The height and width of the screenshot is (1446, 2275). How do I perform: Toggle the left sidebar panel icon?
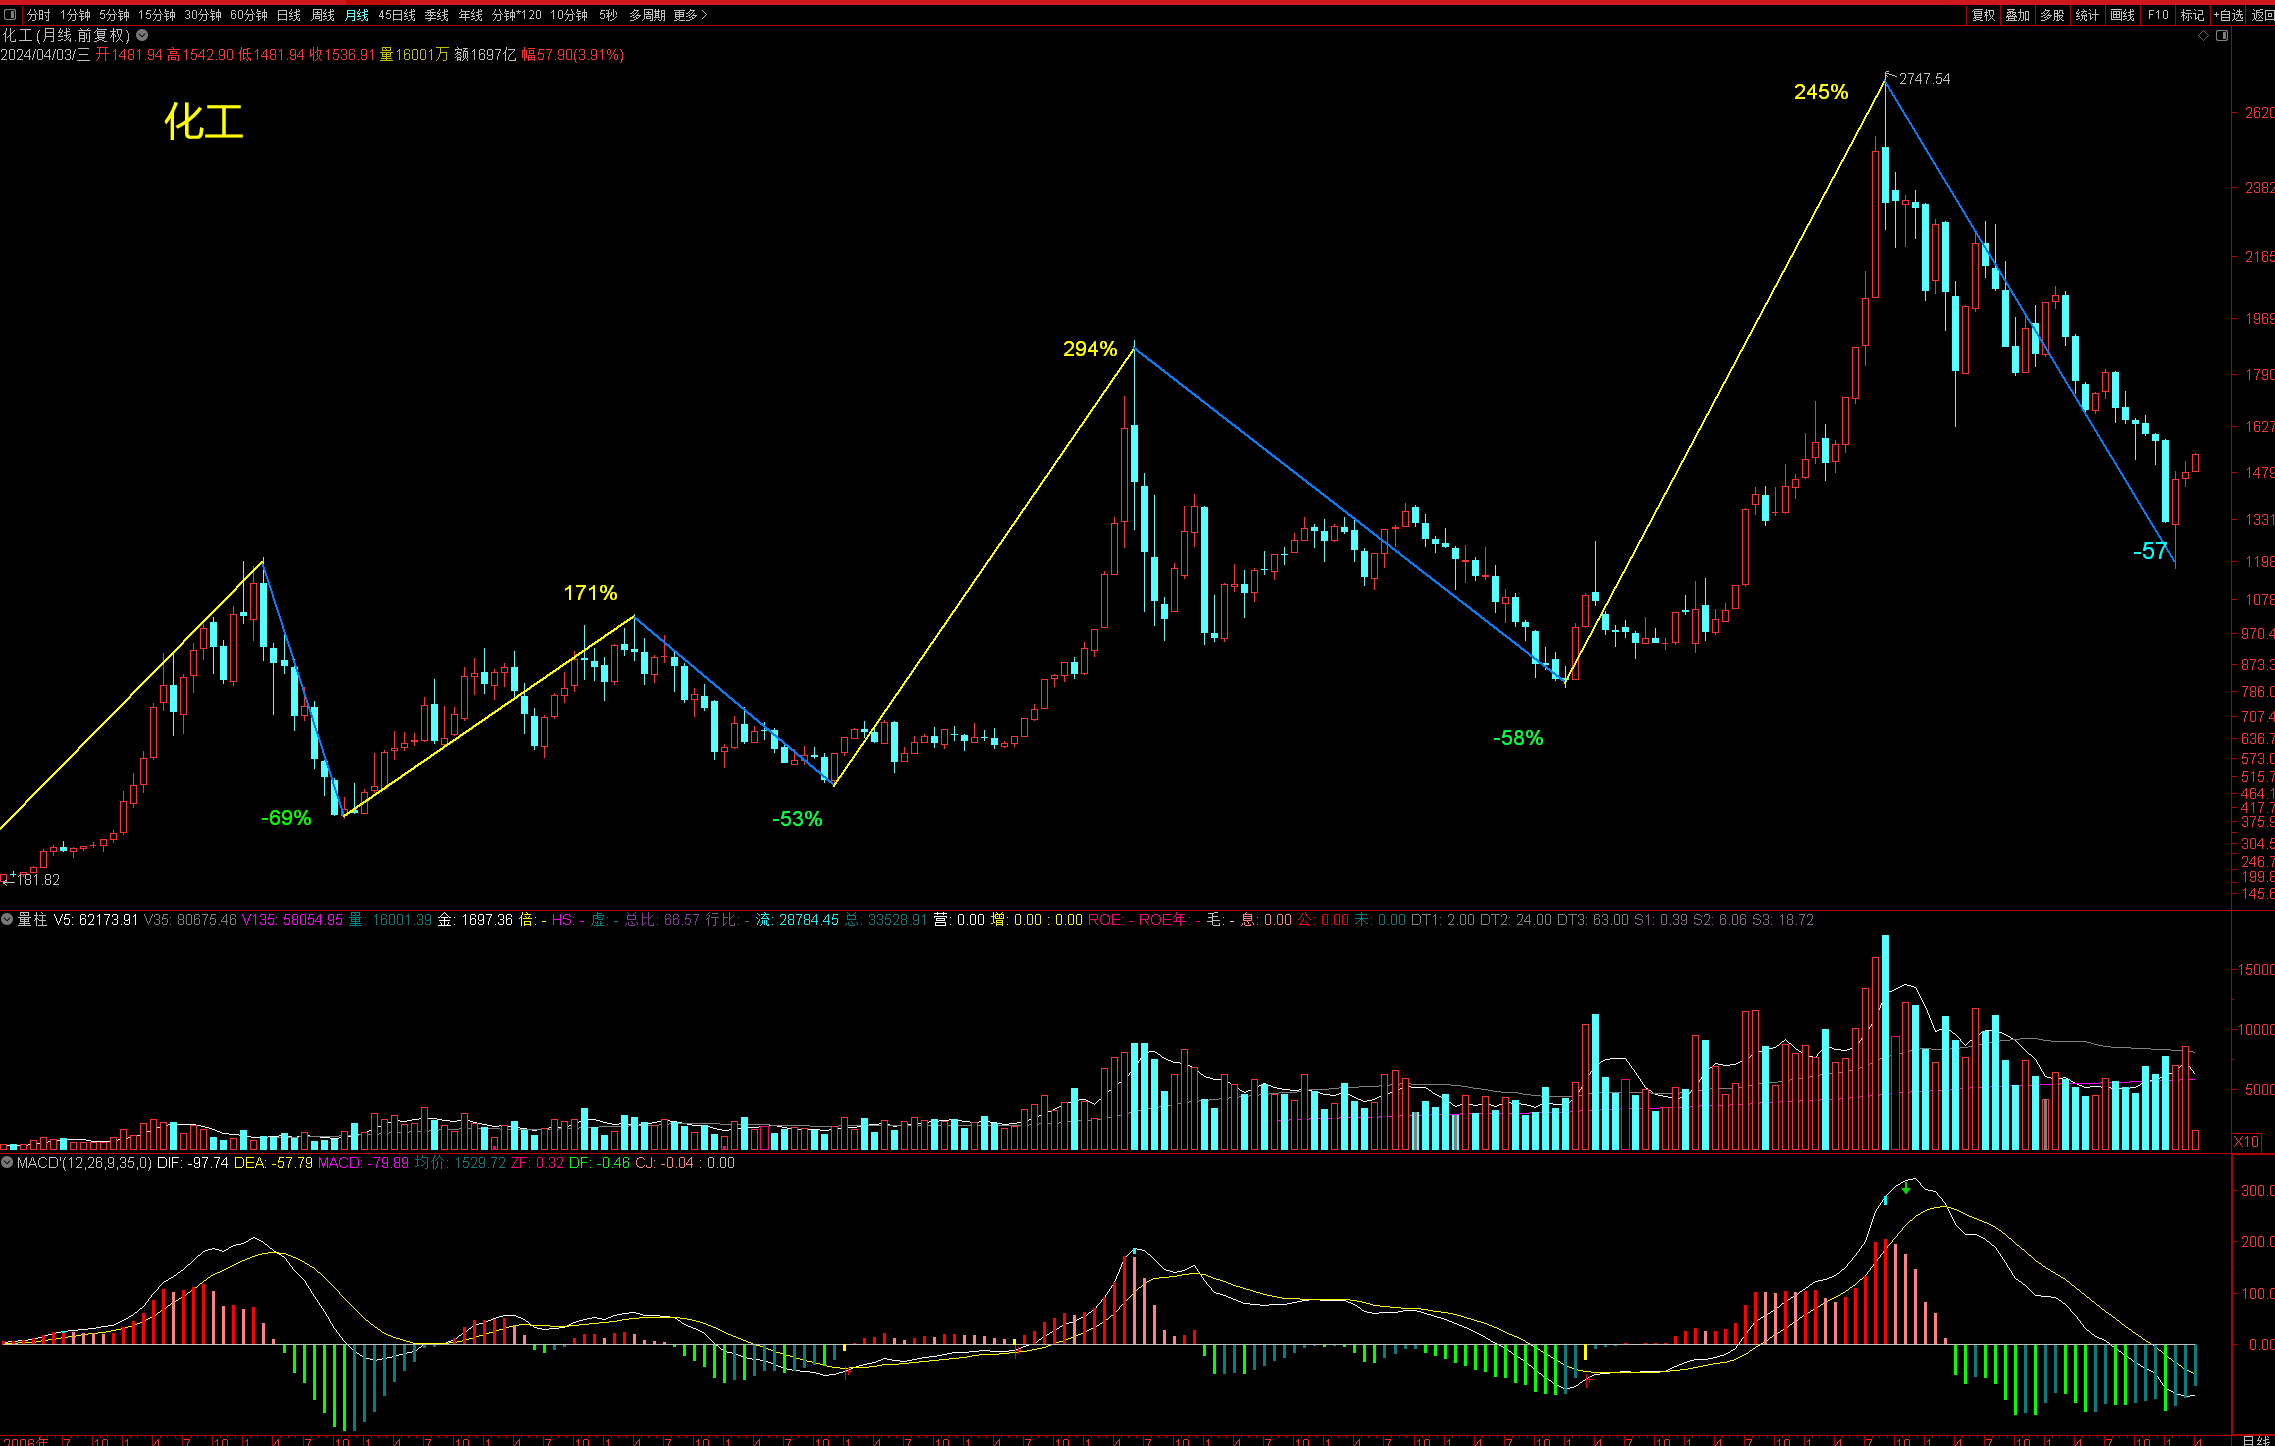pos(10,15)
